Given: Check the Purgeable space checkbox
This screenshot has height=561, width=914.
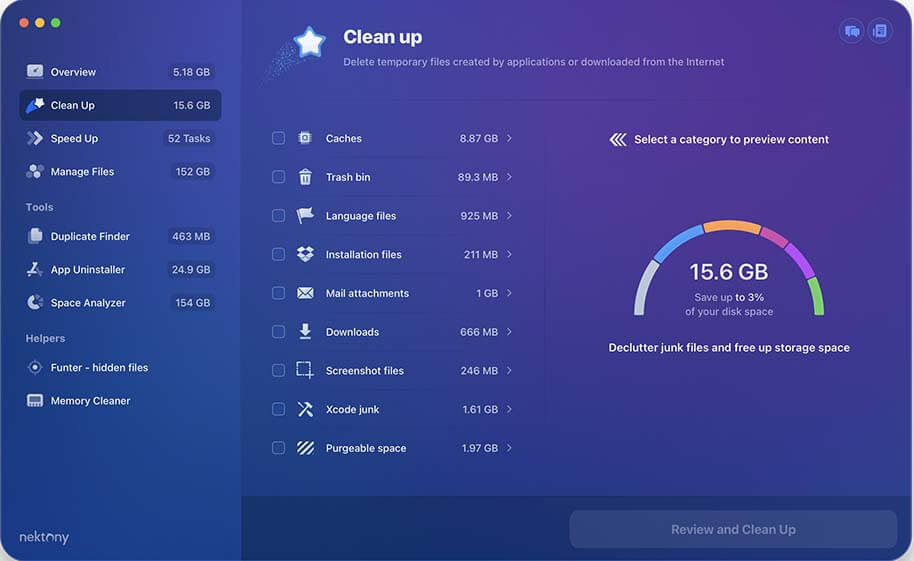Looking at the screenshot, I should [279, 448].
